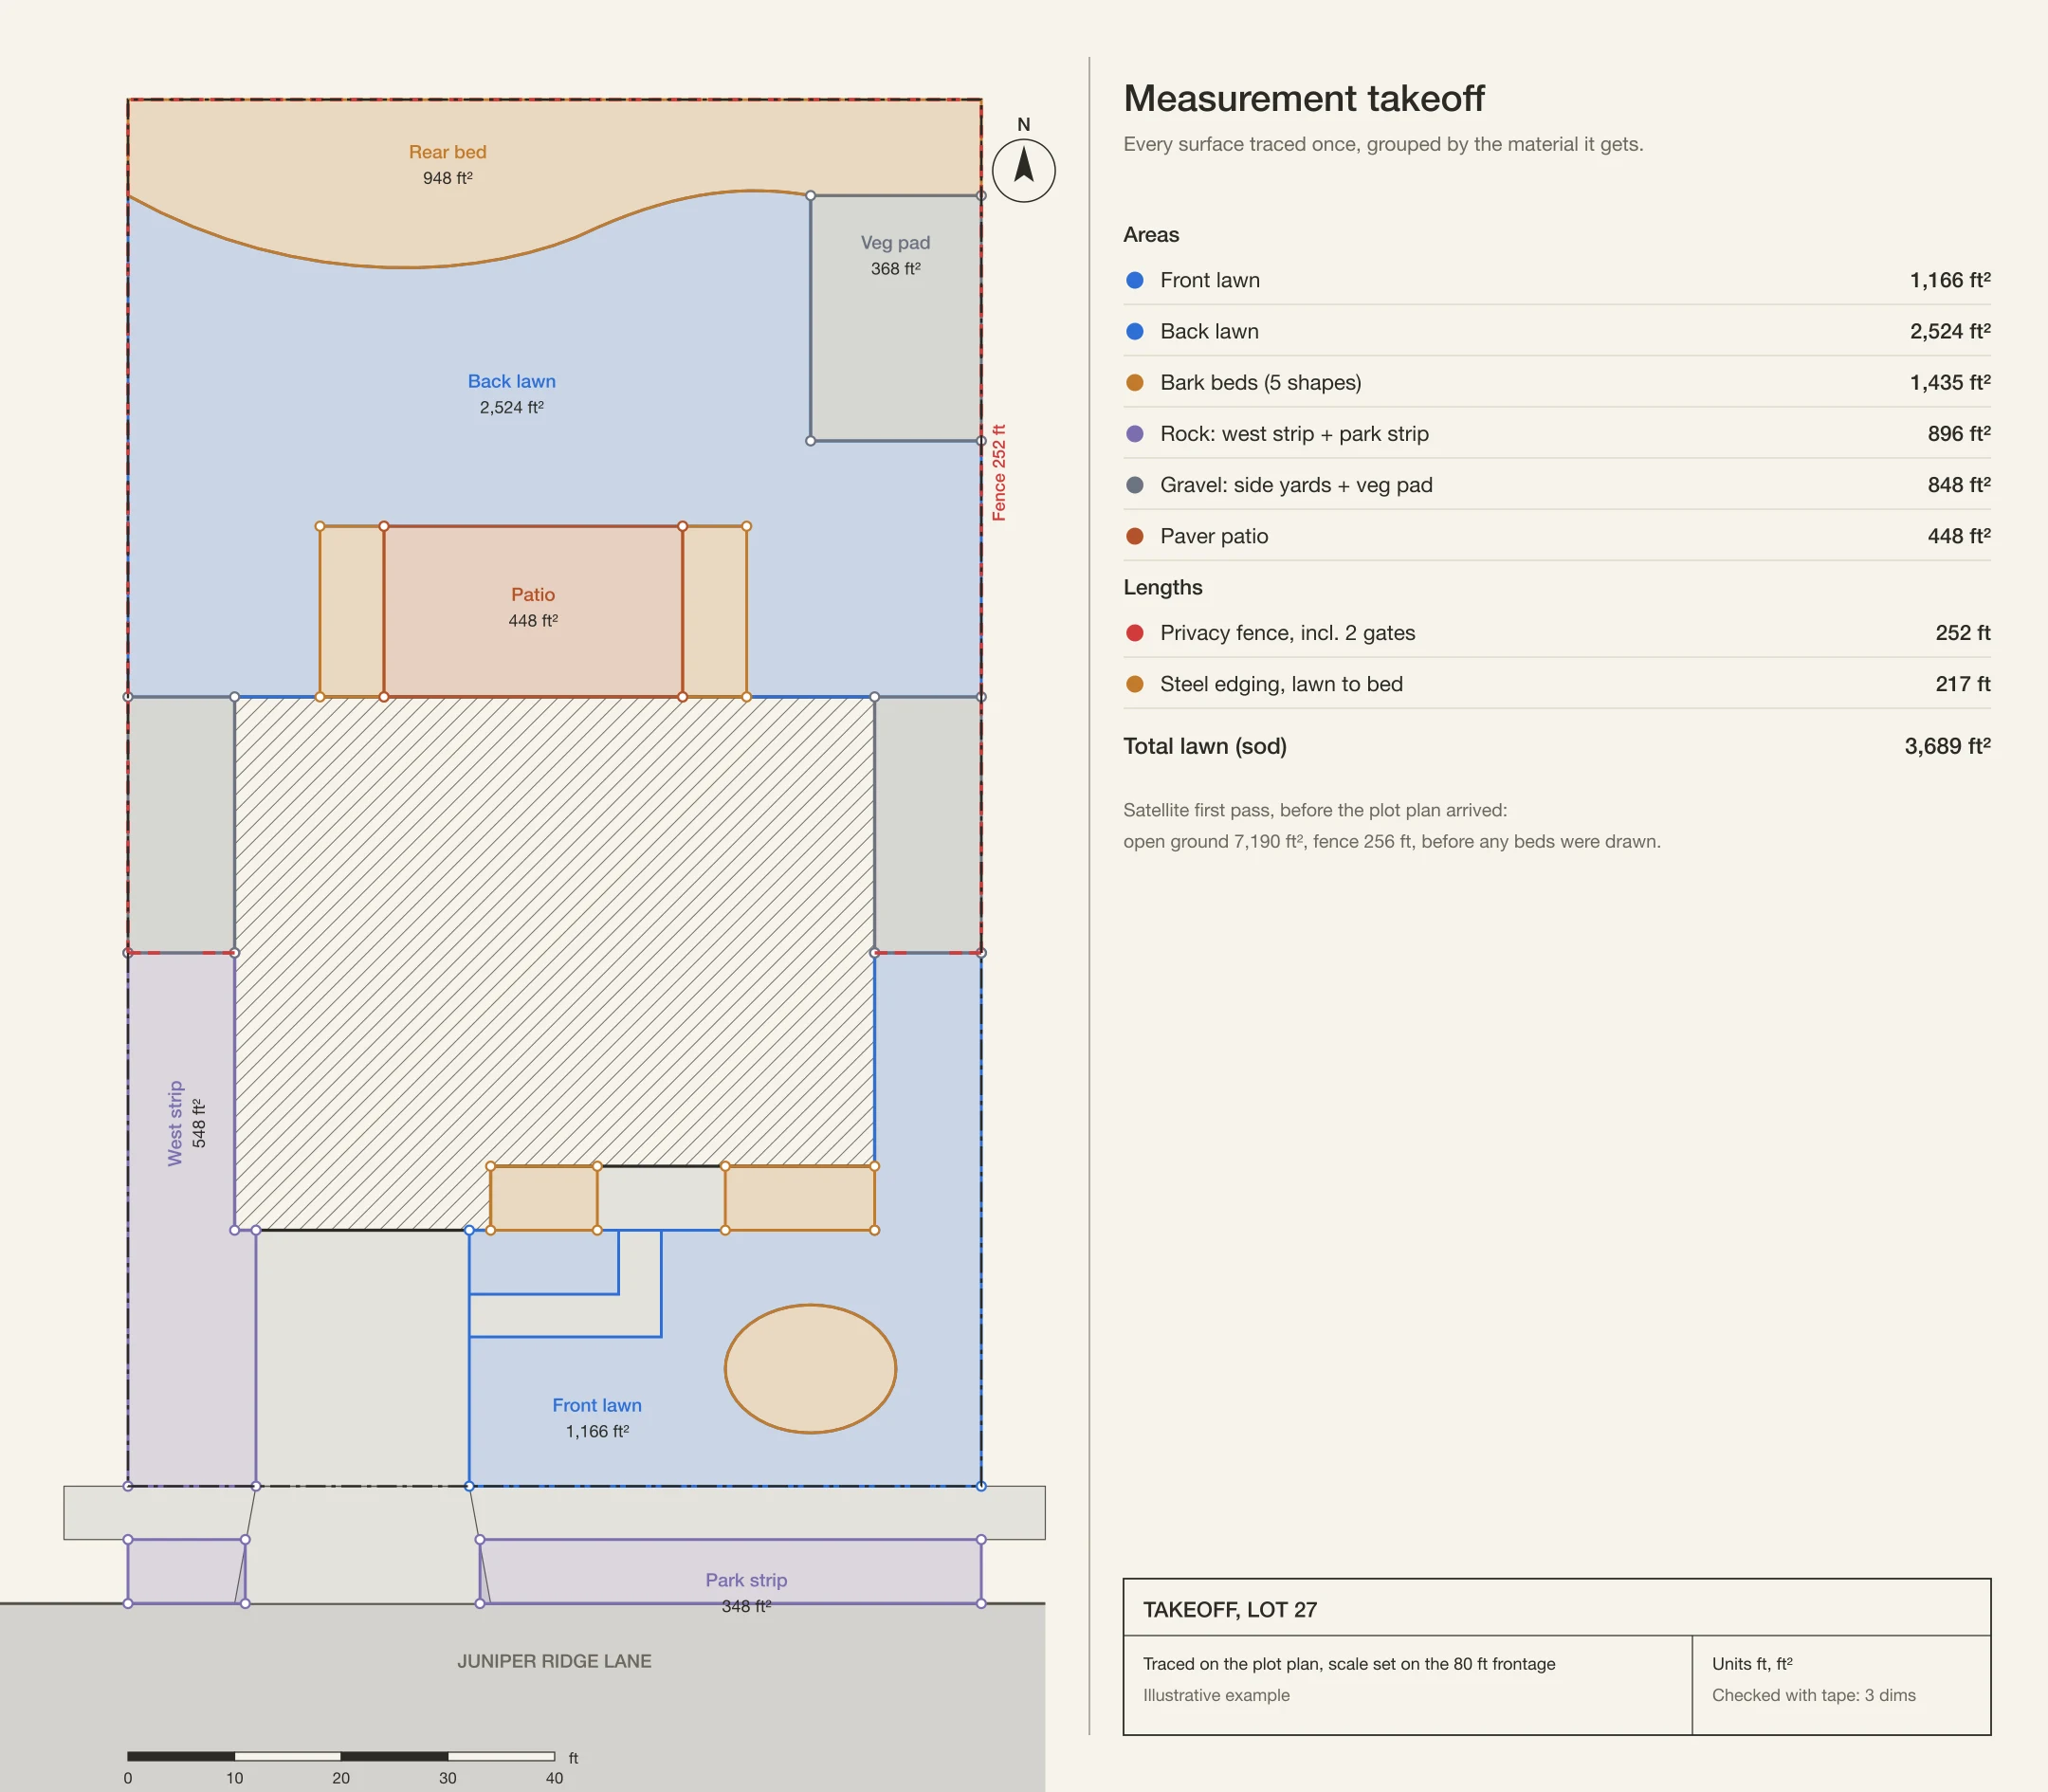The image size is (2048, 1792).
Task: Click the 'Rear bed' label on plan
Action: (x=447, y=152)
